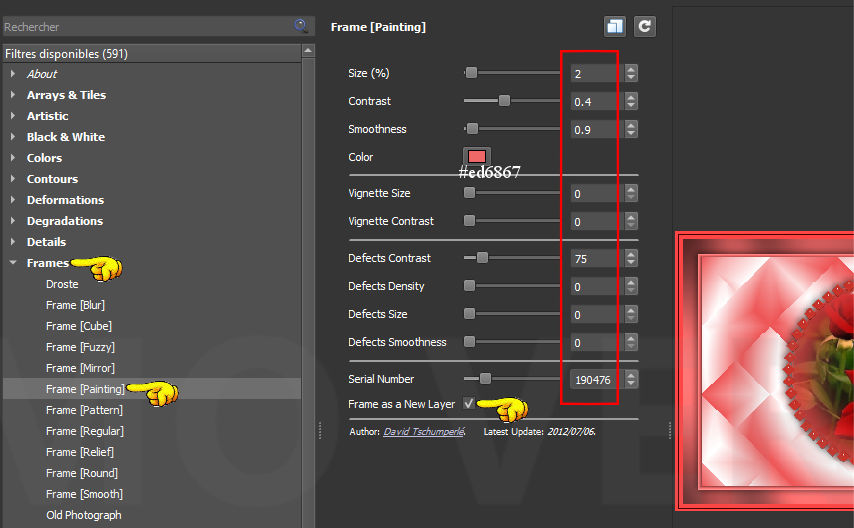Viewport: 854px width, 528px height.
Task: Choose the Frame [Blur] filter
Action: pyautogui.click(x=75, y=305)
